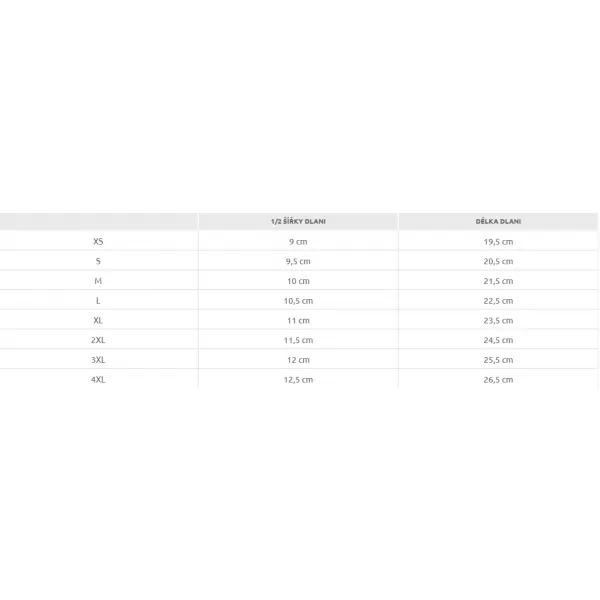Select the 4XL size row label
The width and height of the screenshot is (600, 600).
[98, 380]
